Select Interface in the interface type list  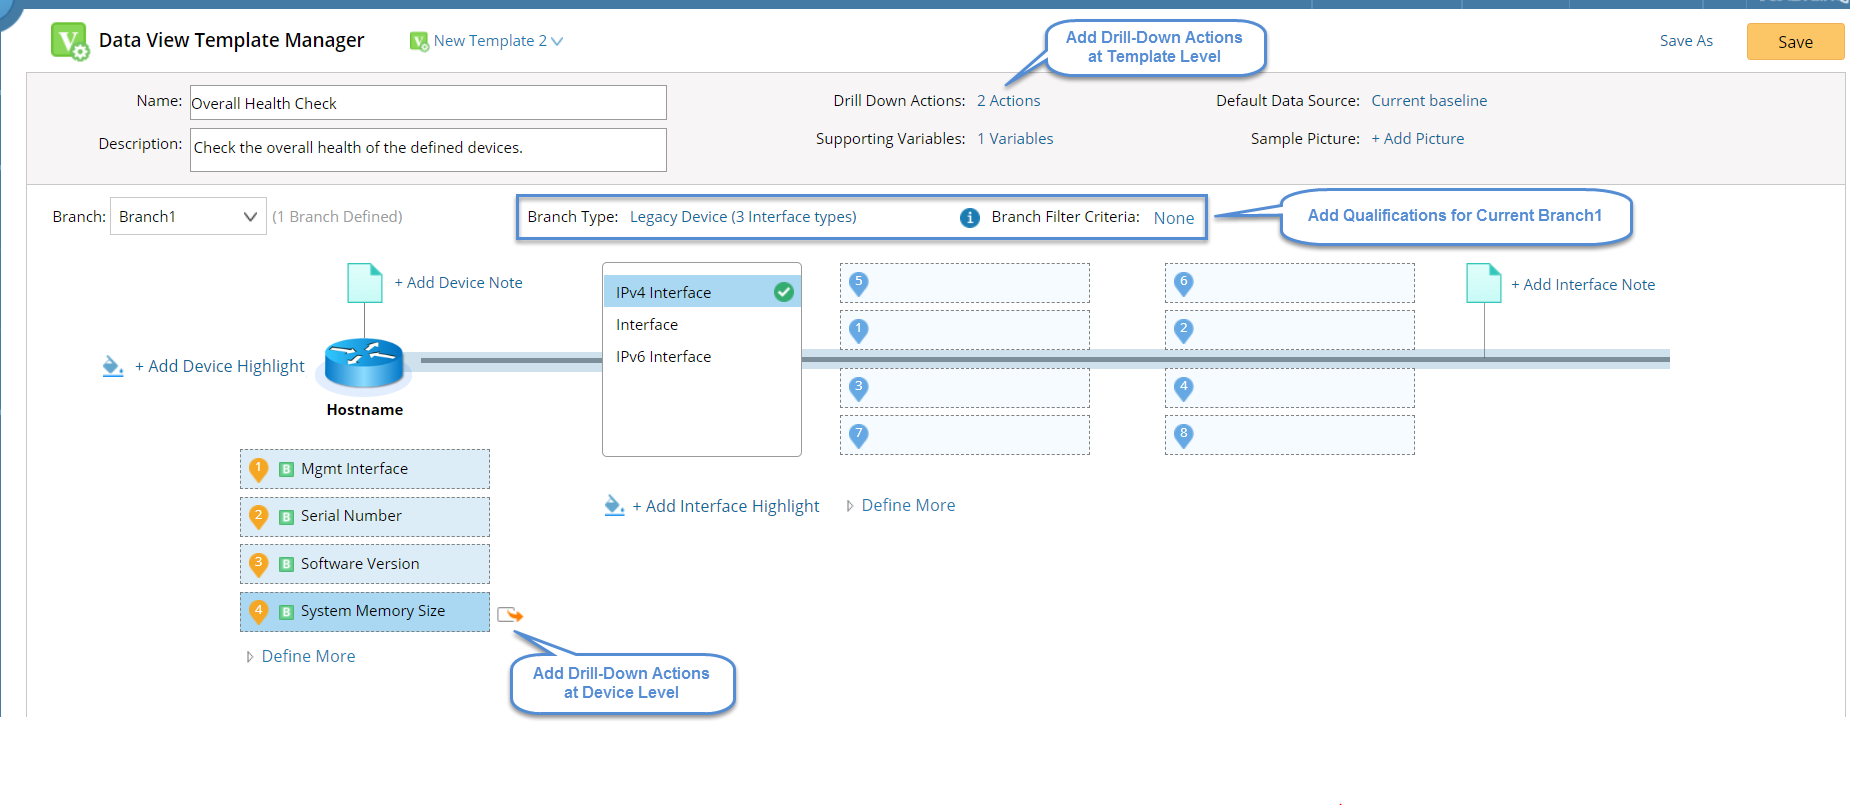pos(647,325)
